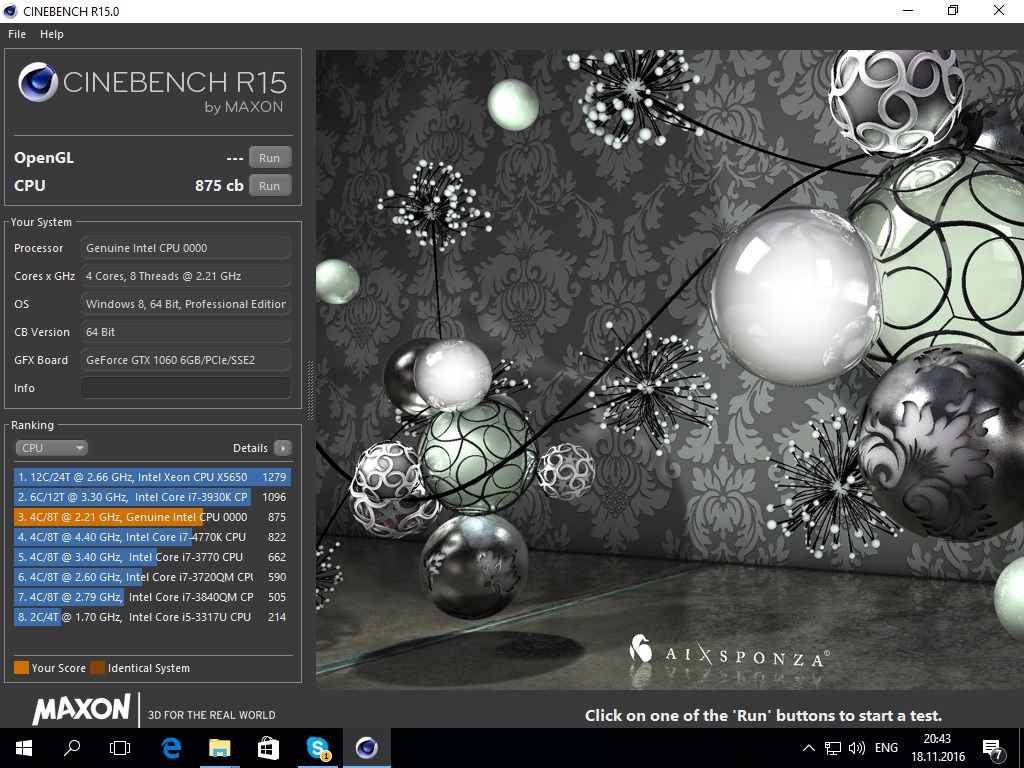Image resolution: width=1024 pixels, height=768 pixels.
Task: Open File Explorer from taskbar
Action: [219, 748]
